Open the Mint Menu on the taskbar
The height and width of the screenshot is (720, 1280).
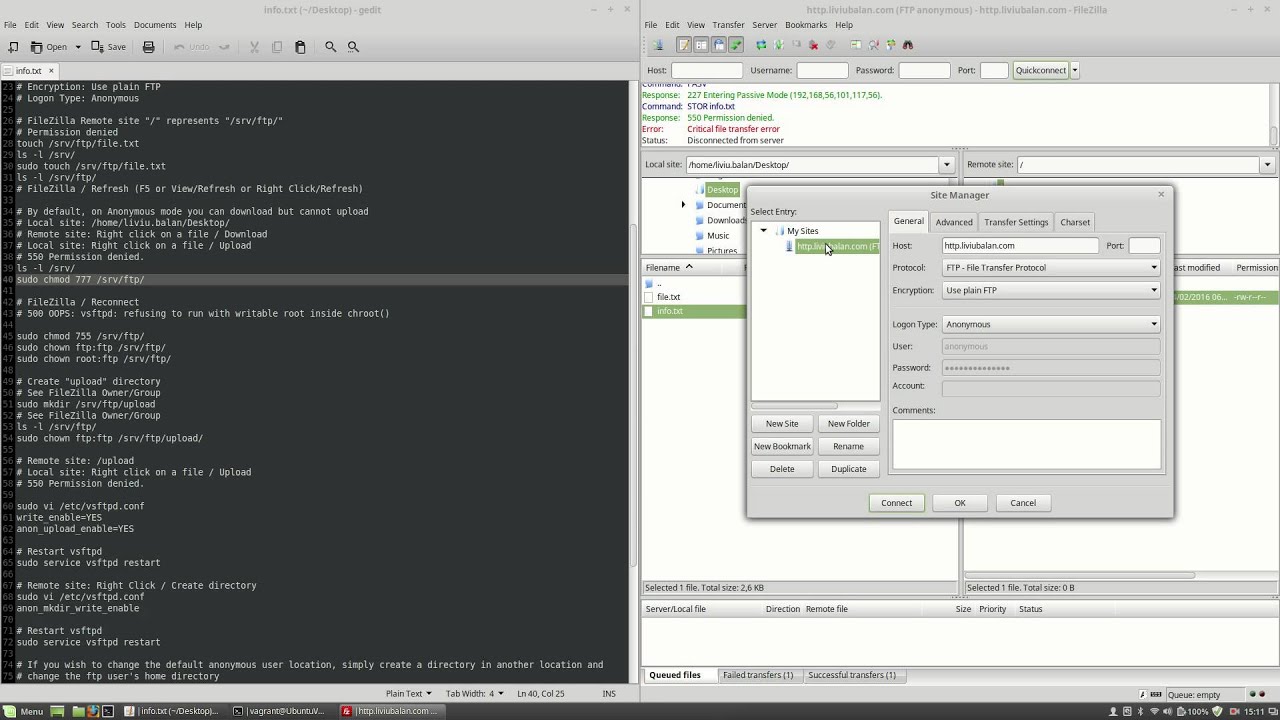pos(24,711)
